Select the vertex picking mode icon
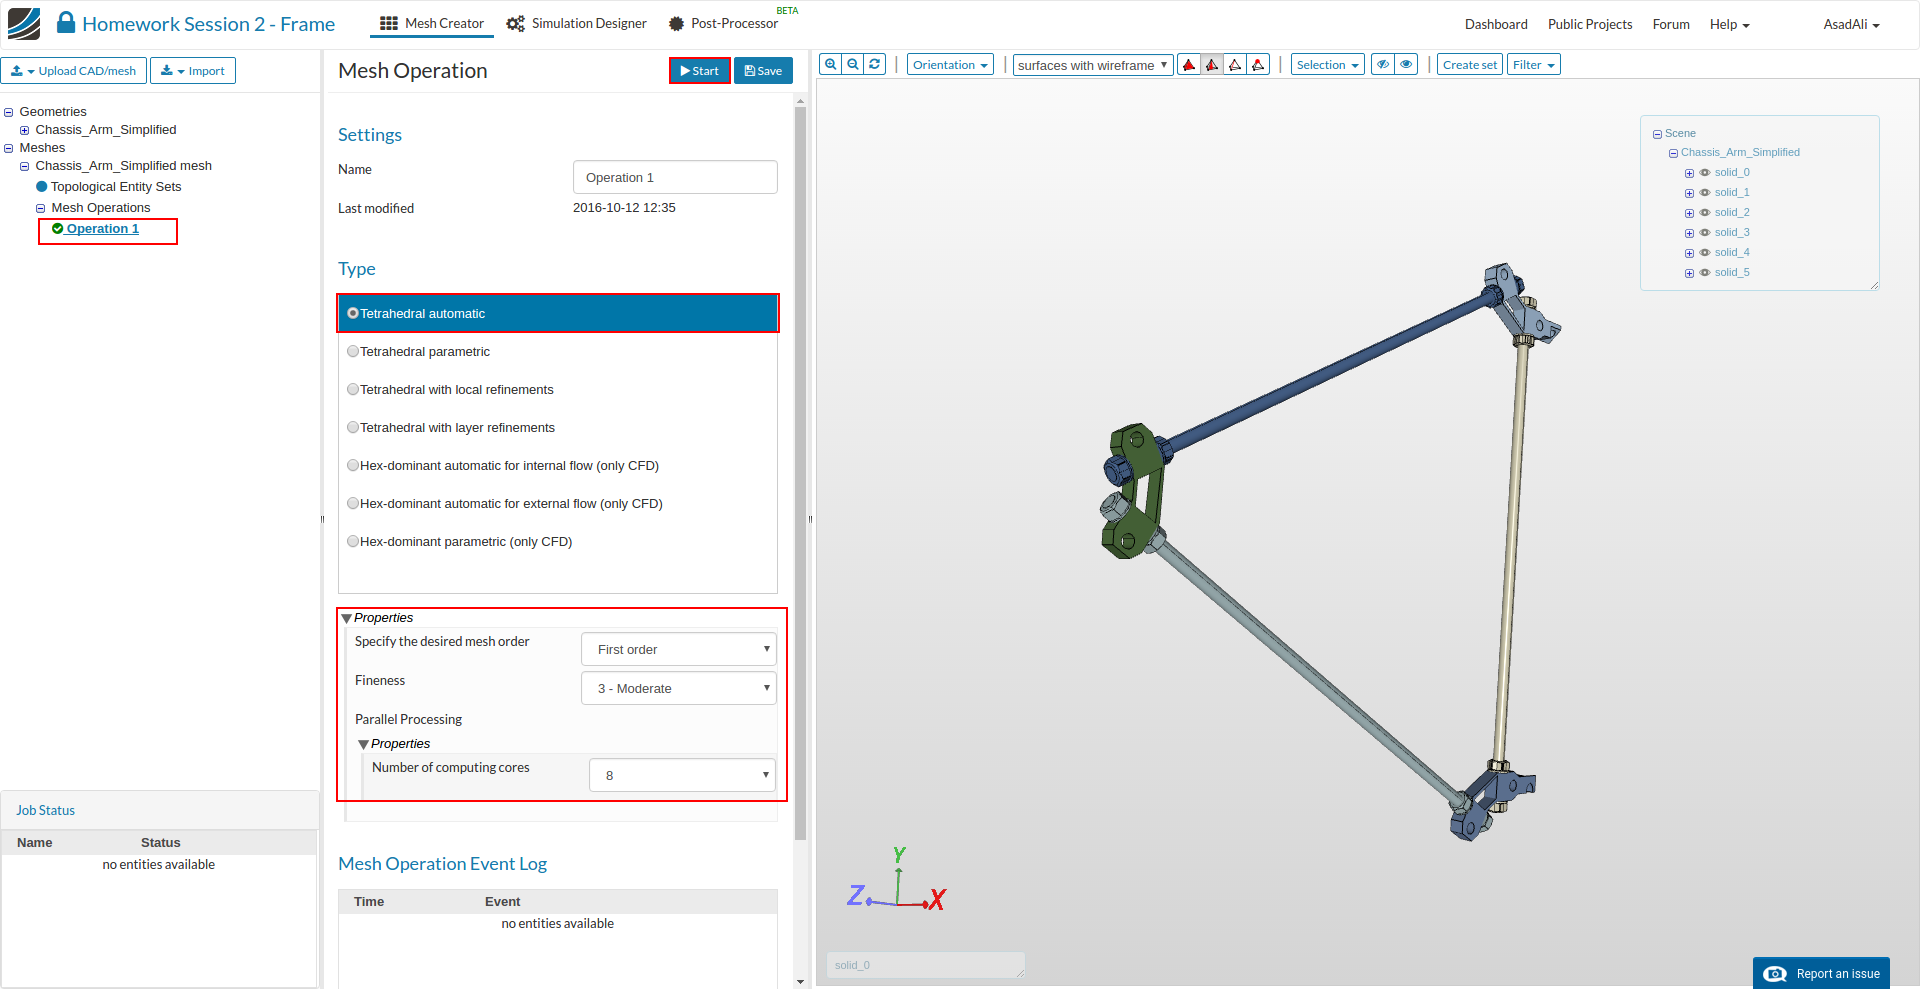This screenshot has width=1920, height=989. (1258, 65)
